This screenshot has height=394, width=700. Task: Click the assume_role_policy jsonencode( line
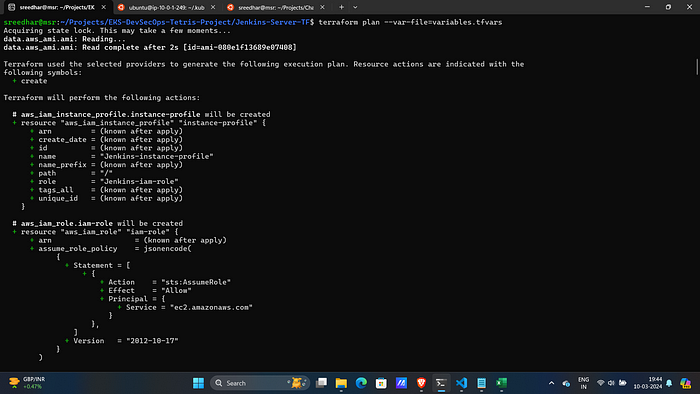[111, 249]
